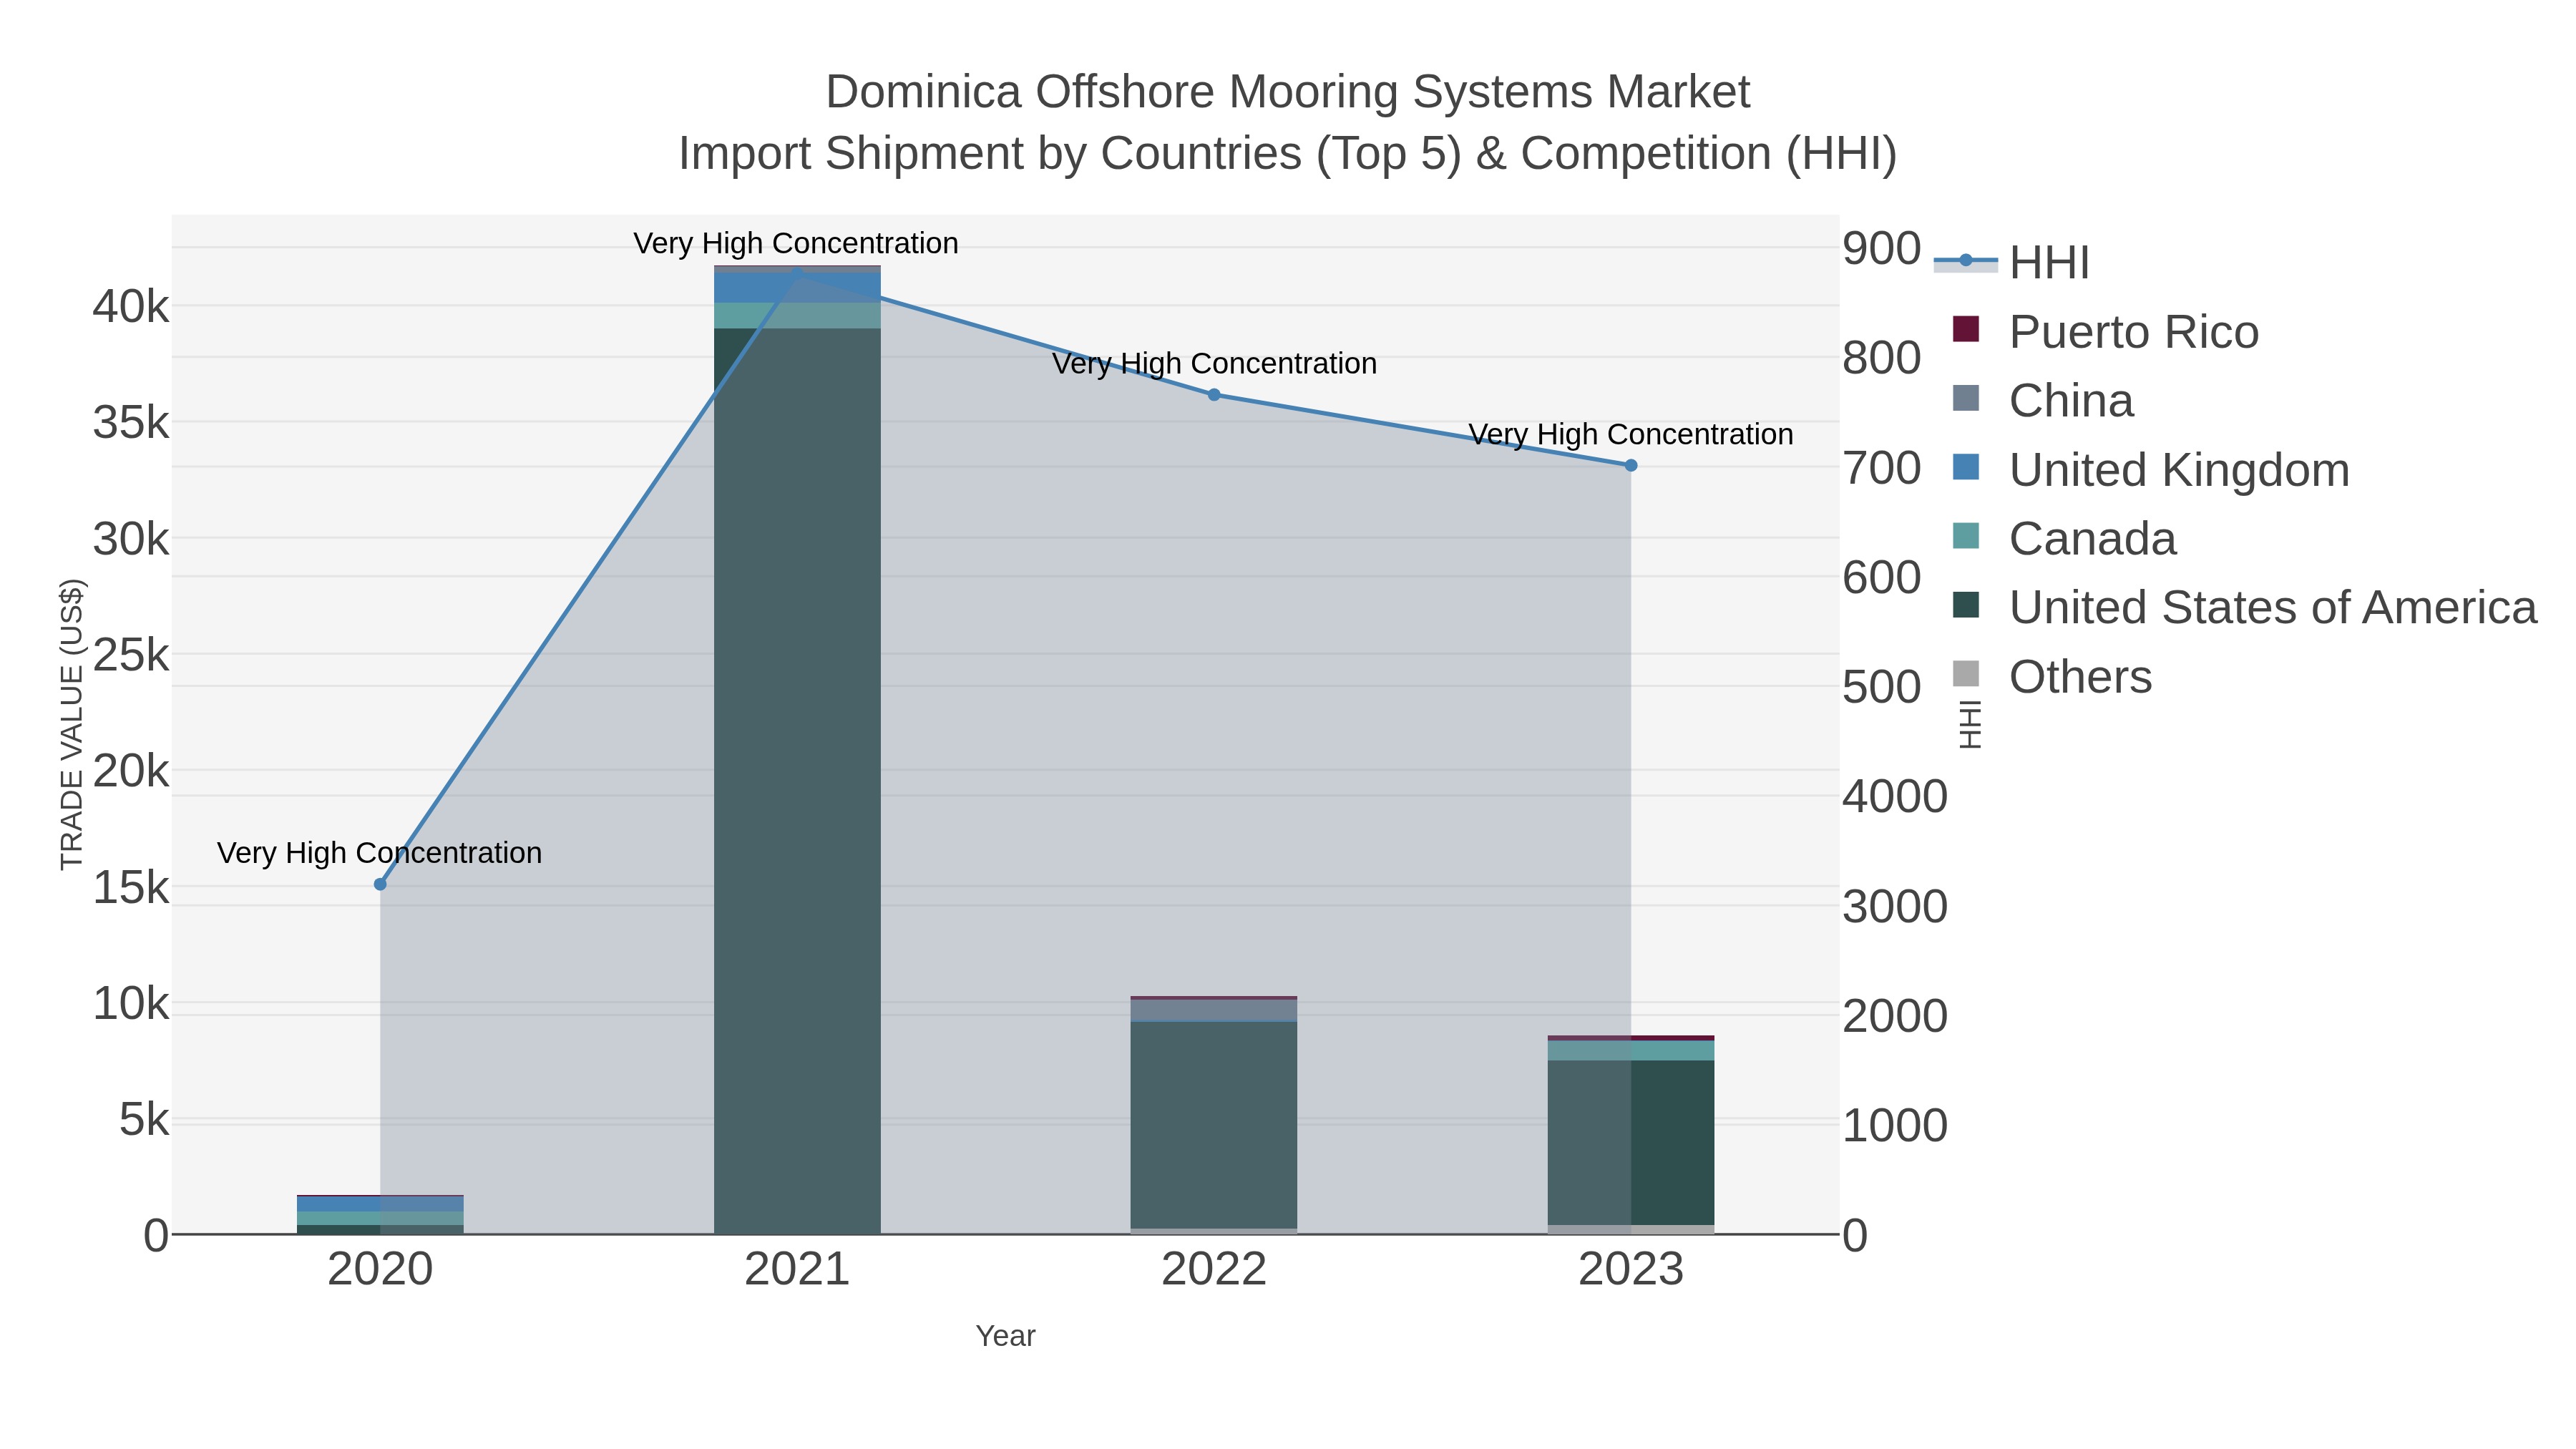Click the 25k left axis tick label
The width and height of the screenshot is (2576, 1449).
coord(131,655)
